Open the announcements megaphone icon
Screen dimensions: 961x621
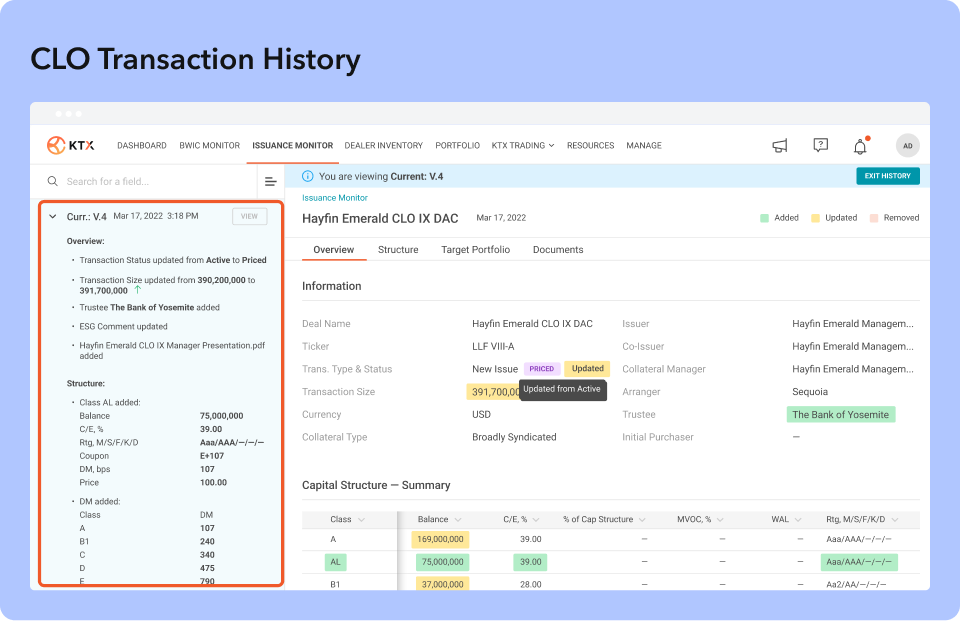780,146
